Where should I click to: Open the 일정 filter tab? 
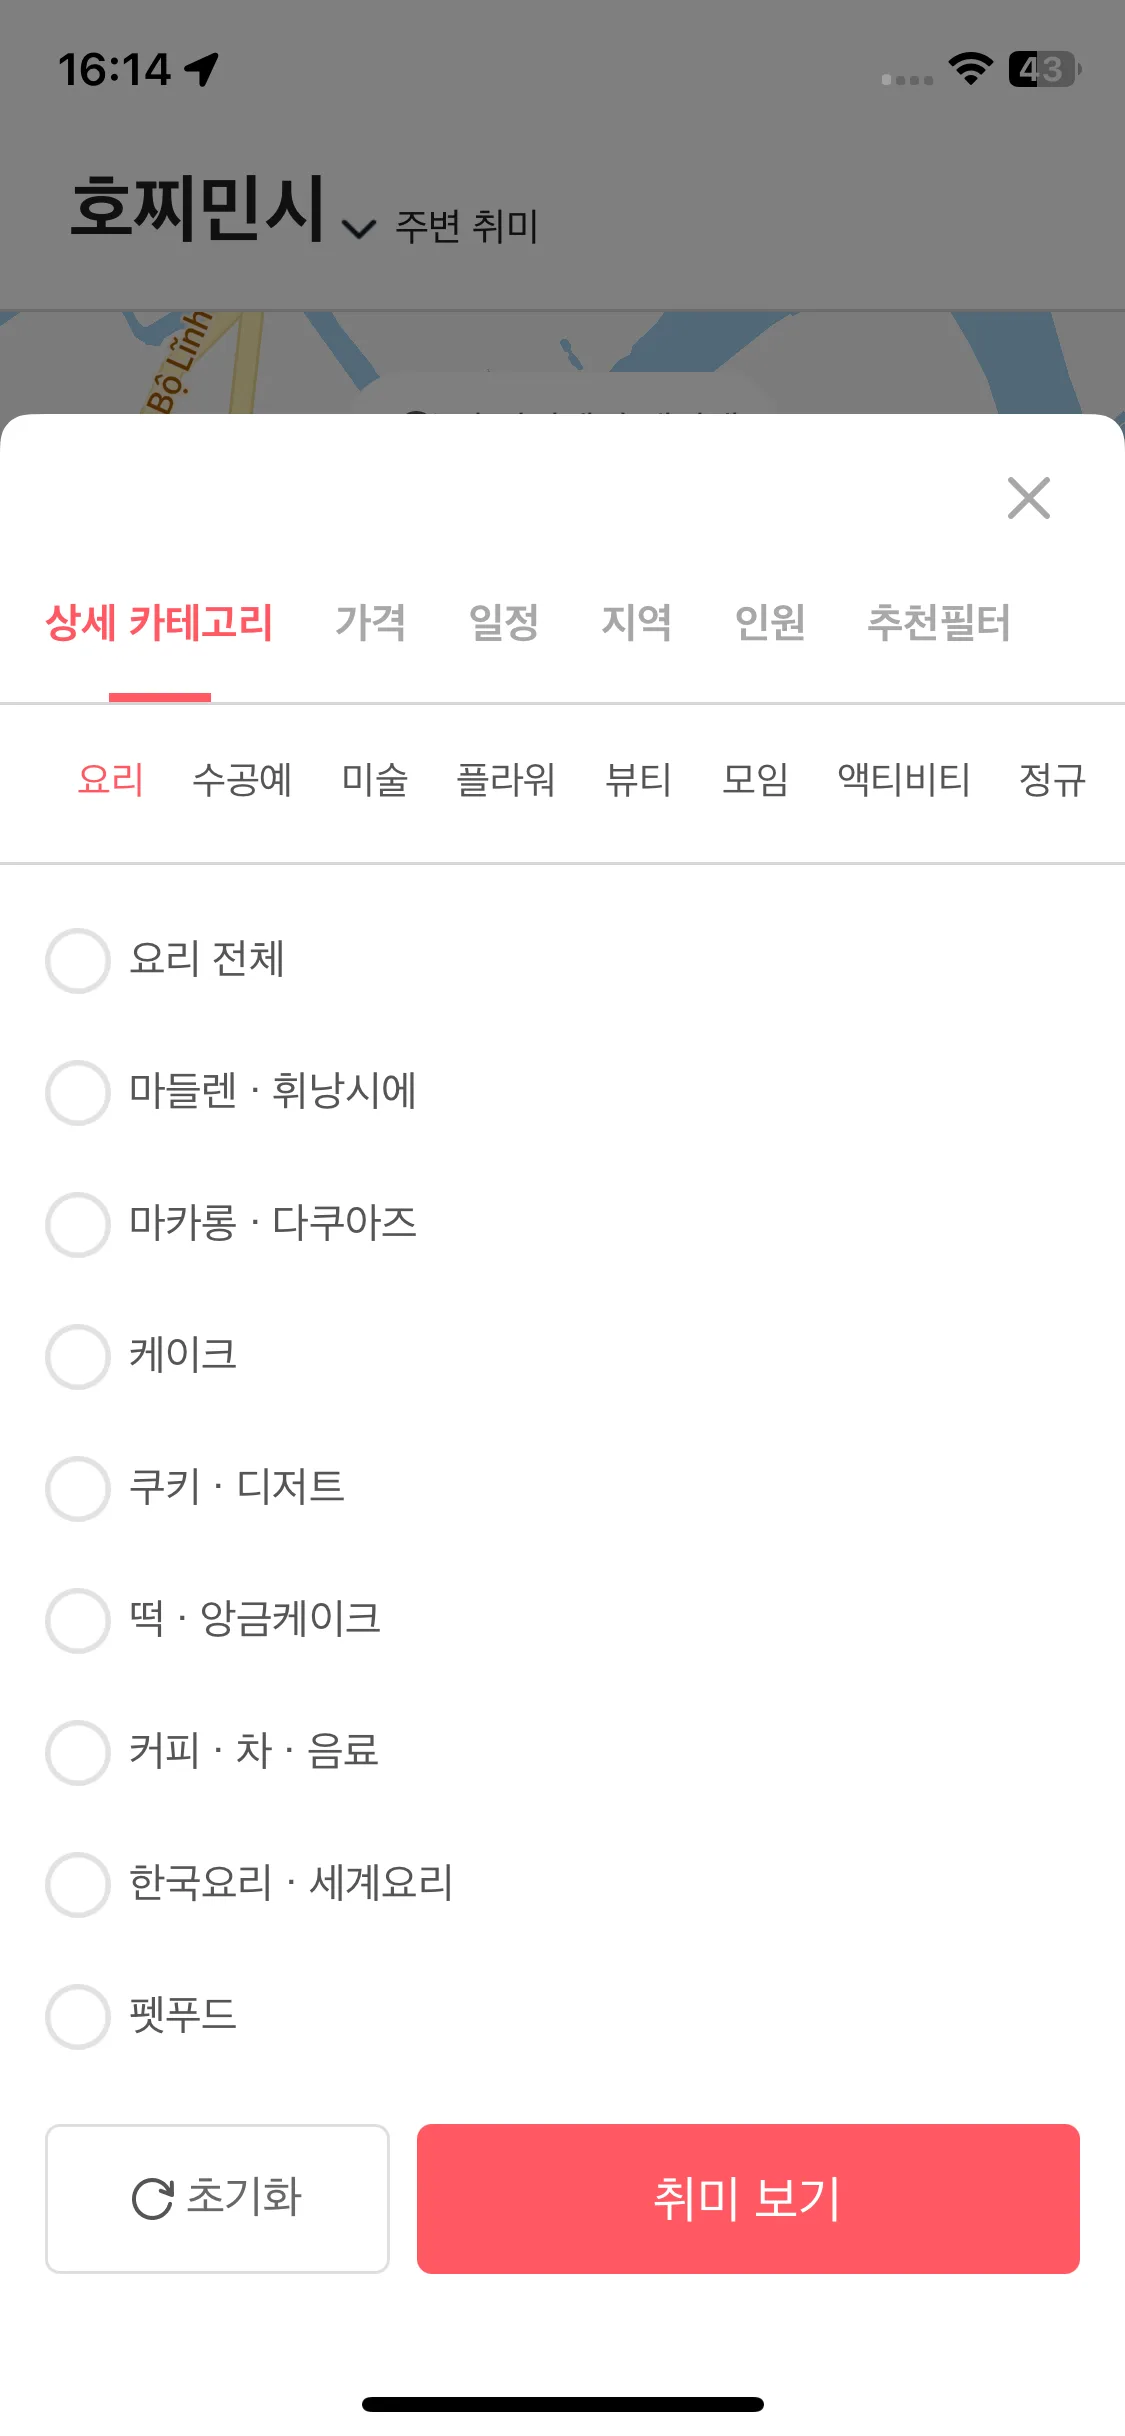[x=504, y=622]
